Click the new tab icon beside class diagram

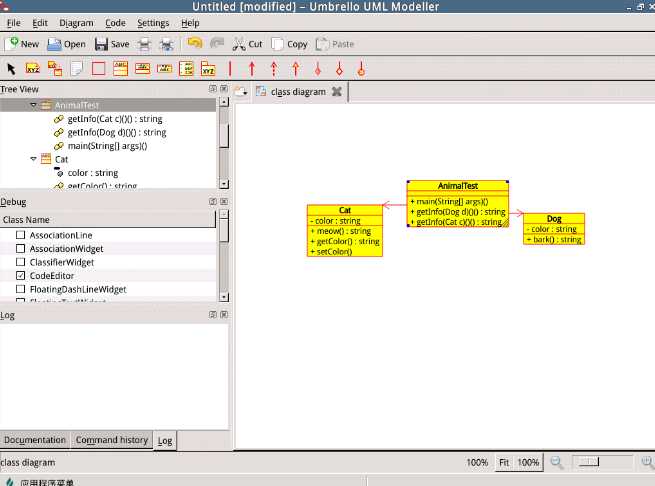pyautogui.click(x=241, y=92)
